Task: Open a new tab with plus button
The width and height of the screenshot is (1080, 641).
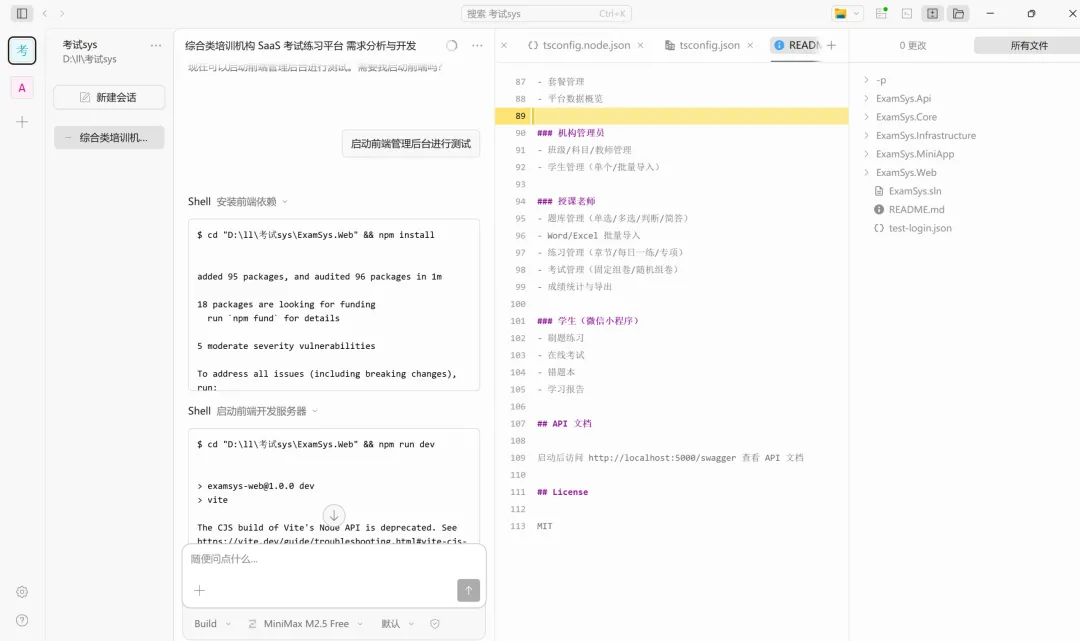Action: coord(831,45)
